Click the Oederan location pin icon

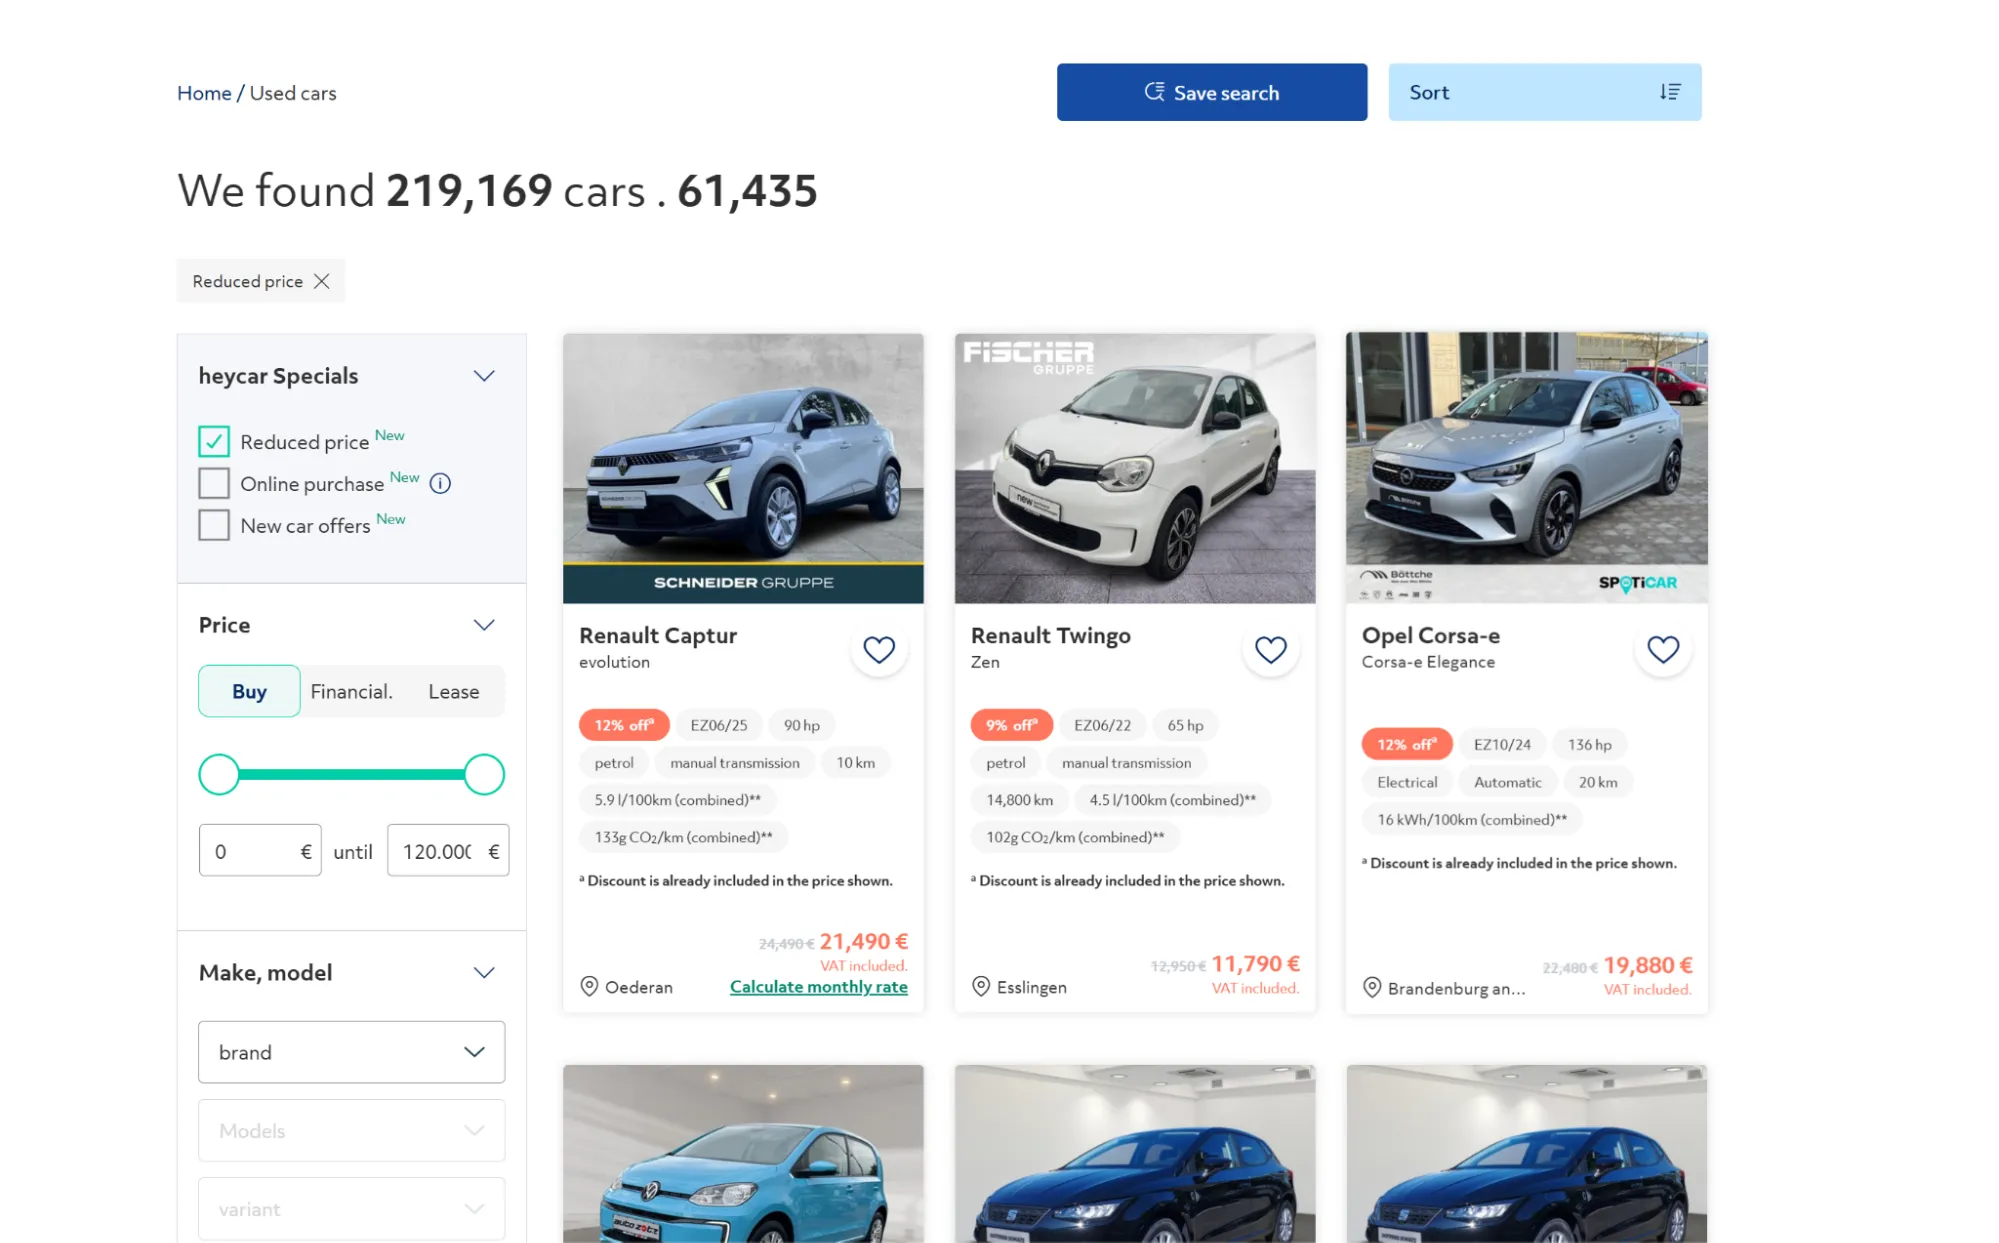(x=589, y=987)
